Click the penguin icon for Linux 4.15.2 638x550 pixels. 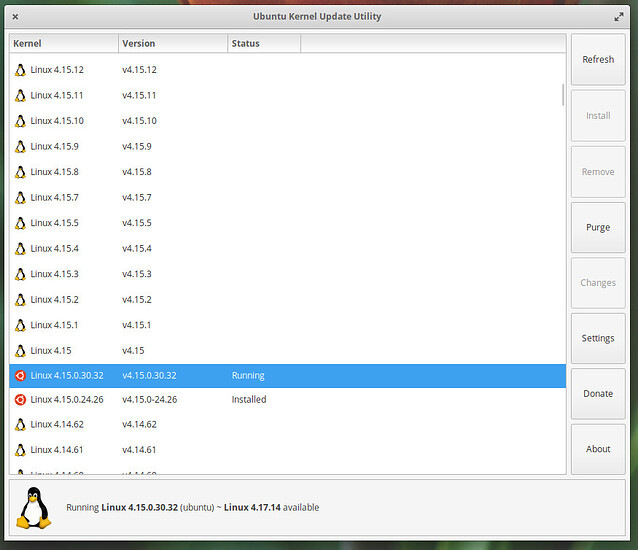coord(20,300)
